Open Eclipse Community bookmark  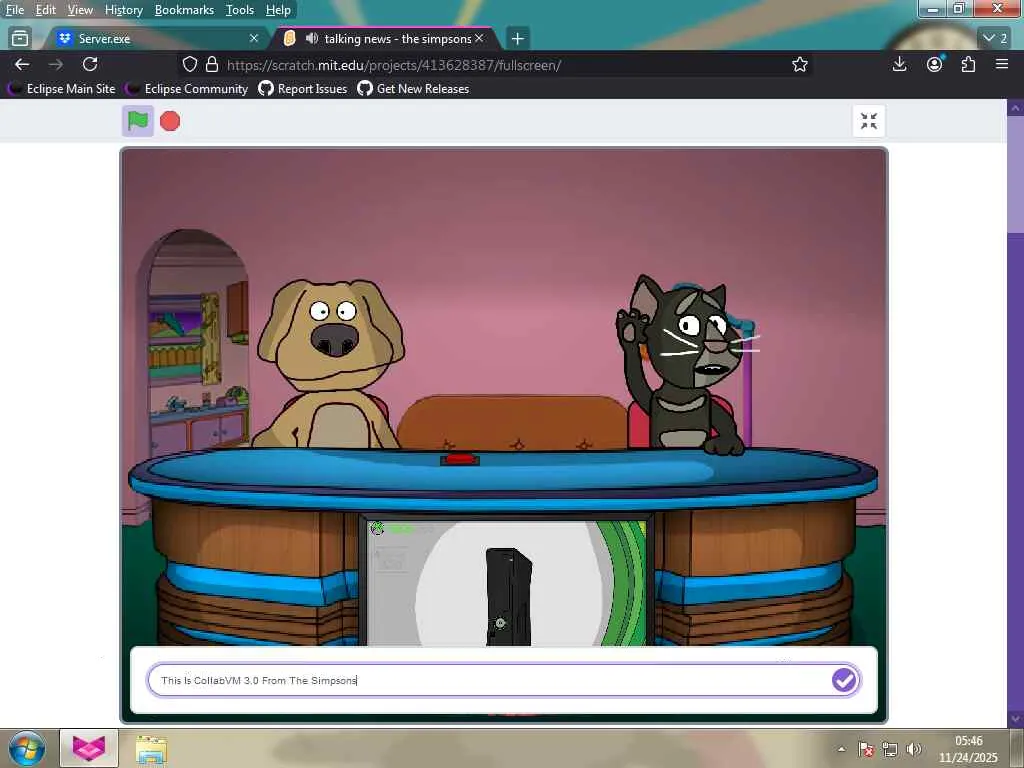(187, 89)
